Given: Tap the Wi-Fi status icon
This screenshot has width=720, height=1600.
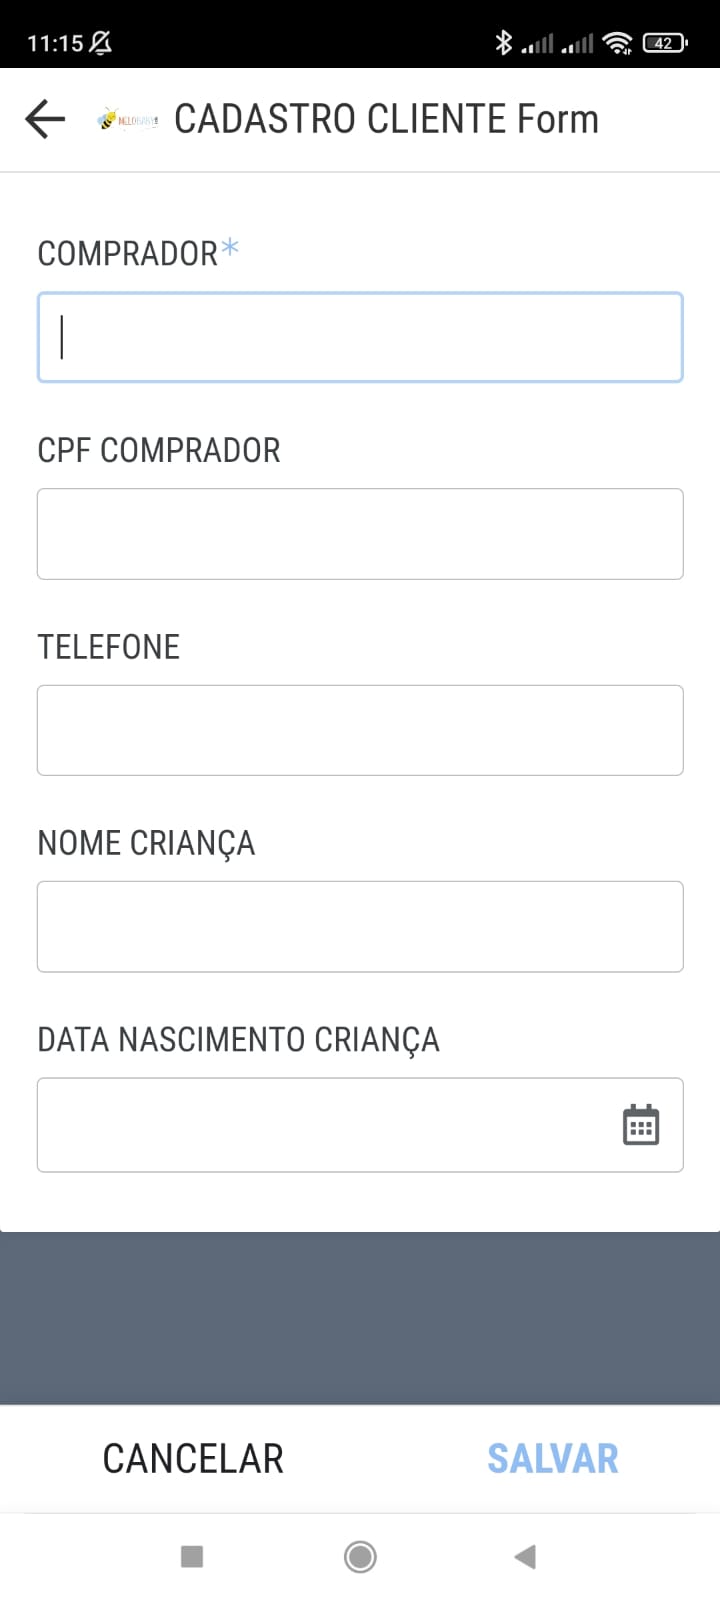Looking at the screenshot, I should coord(618,42).
